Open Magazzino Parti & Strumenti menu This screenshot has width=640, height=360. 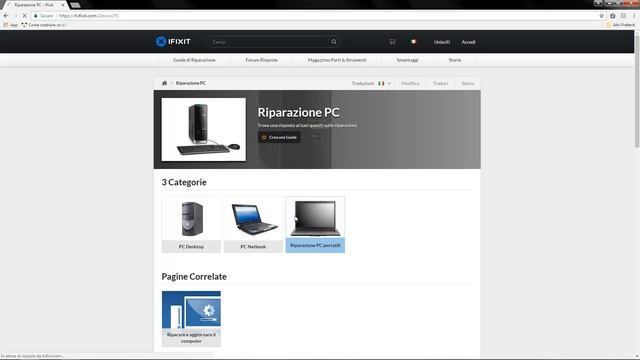[x=337, y=60]
